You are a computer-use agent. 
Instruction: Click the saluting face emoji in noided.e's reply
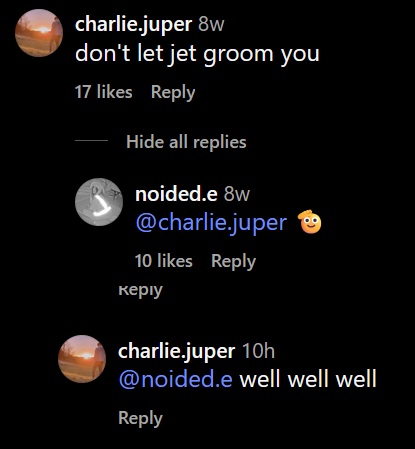pos(310,222)
